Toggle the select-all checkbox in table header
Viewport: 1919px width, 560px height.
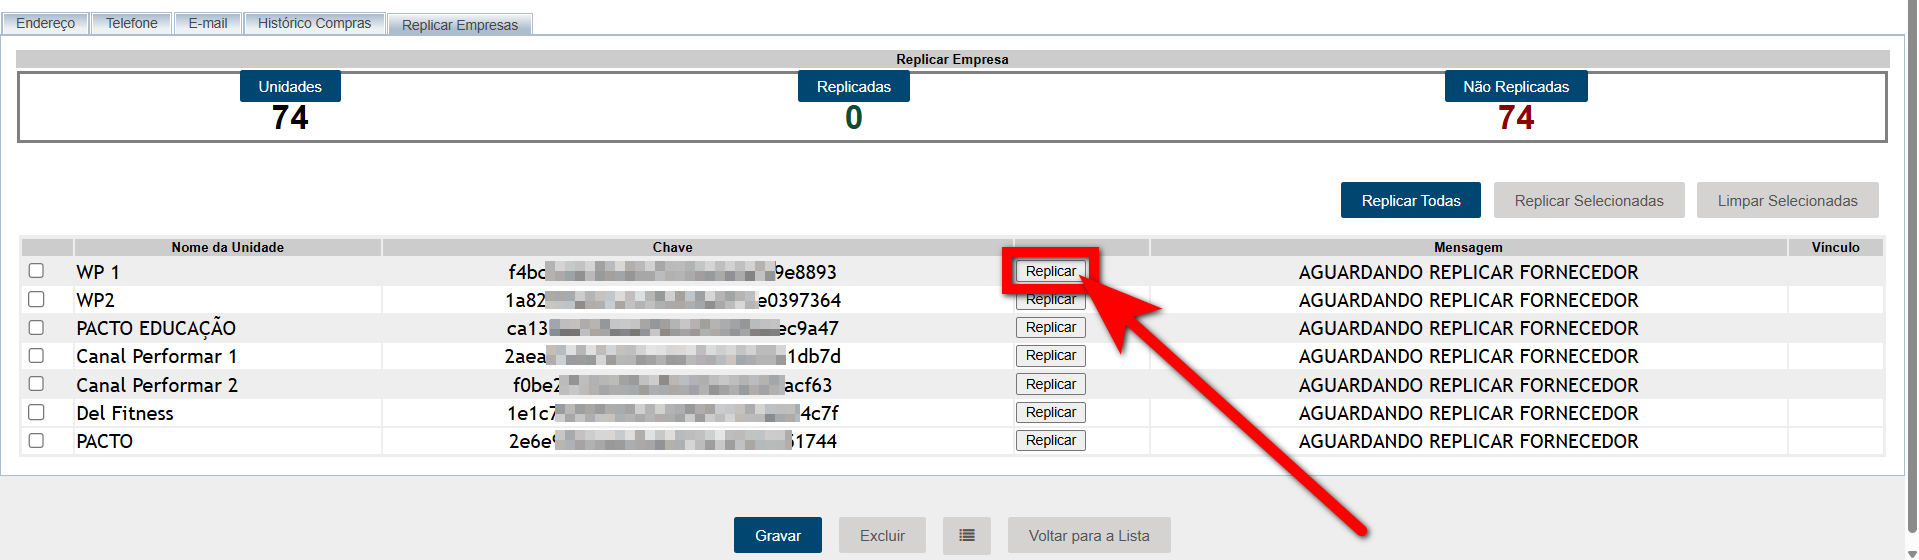[x=47, y=247]
